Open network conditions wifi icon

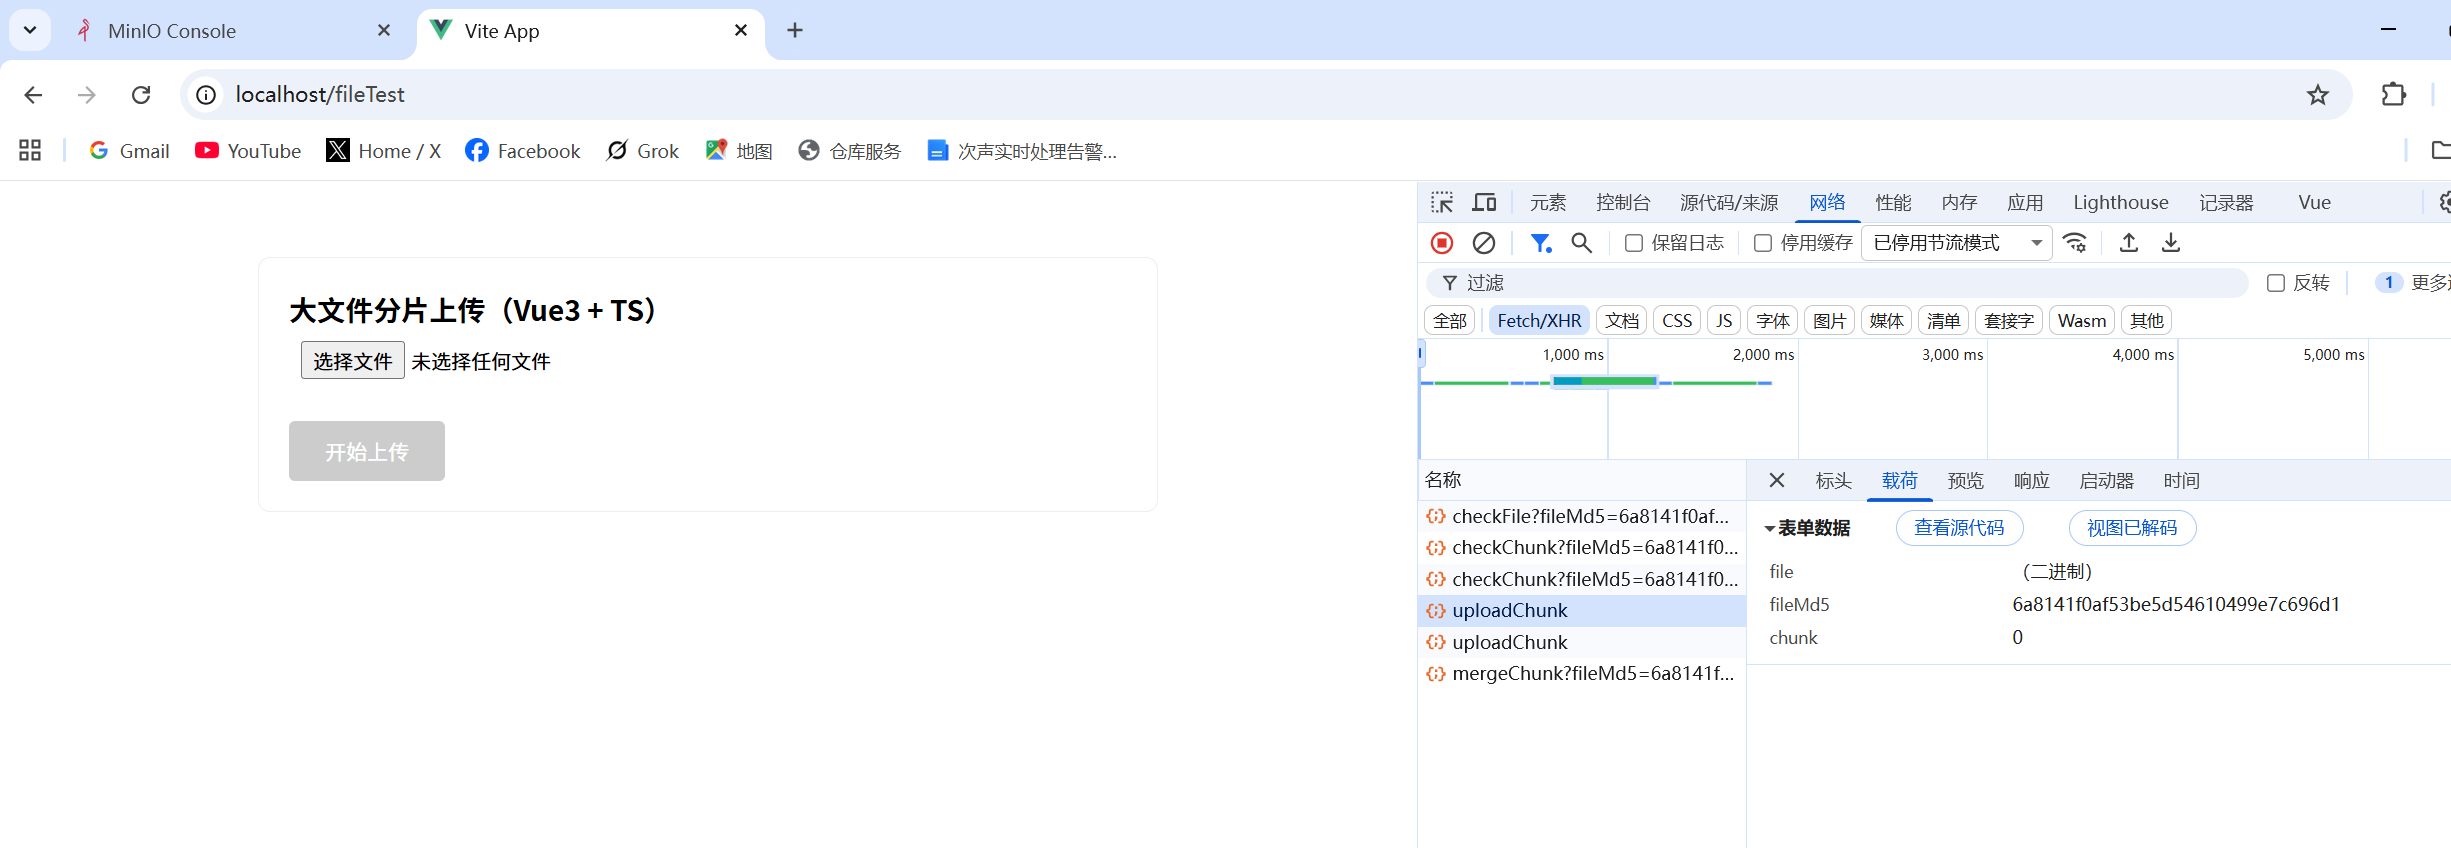2075,243
